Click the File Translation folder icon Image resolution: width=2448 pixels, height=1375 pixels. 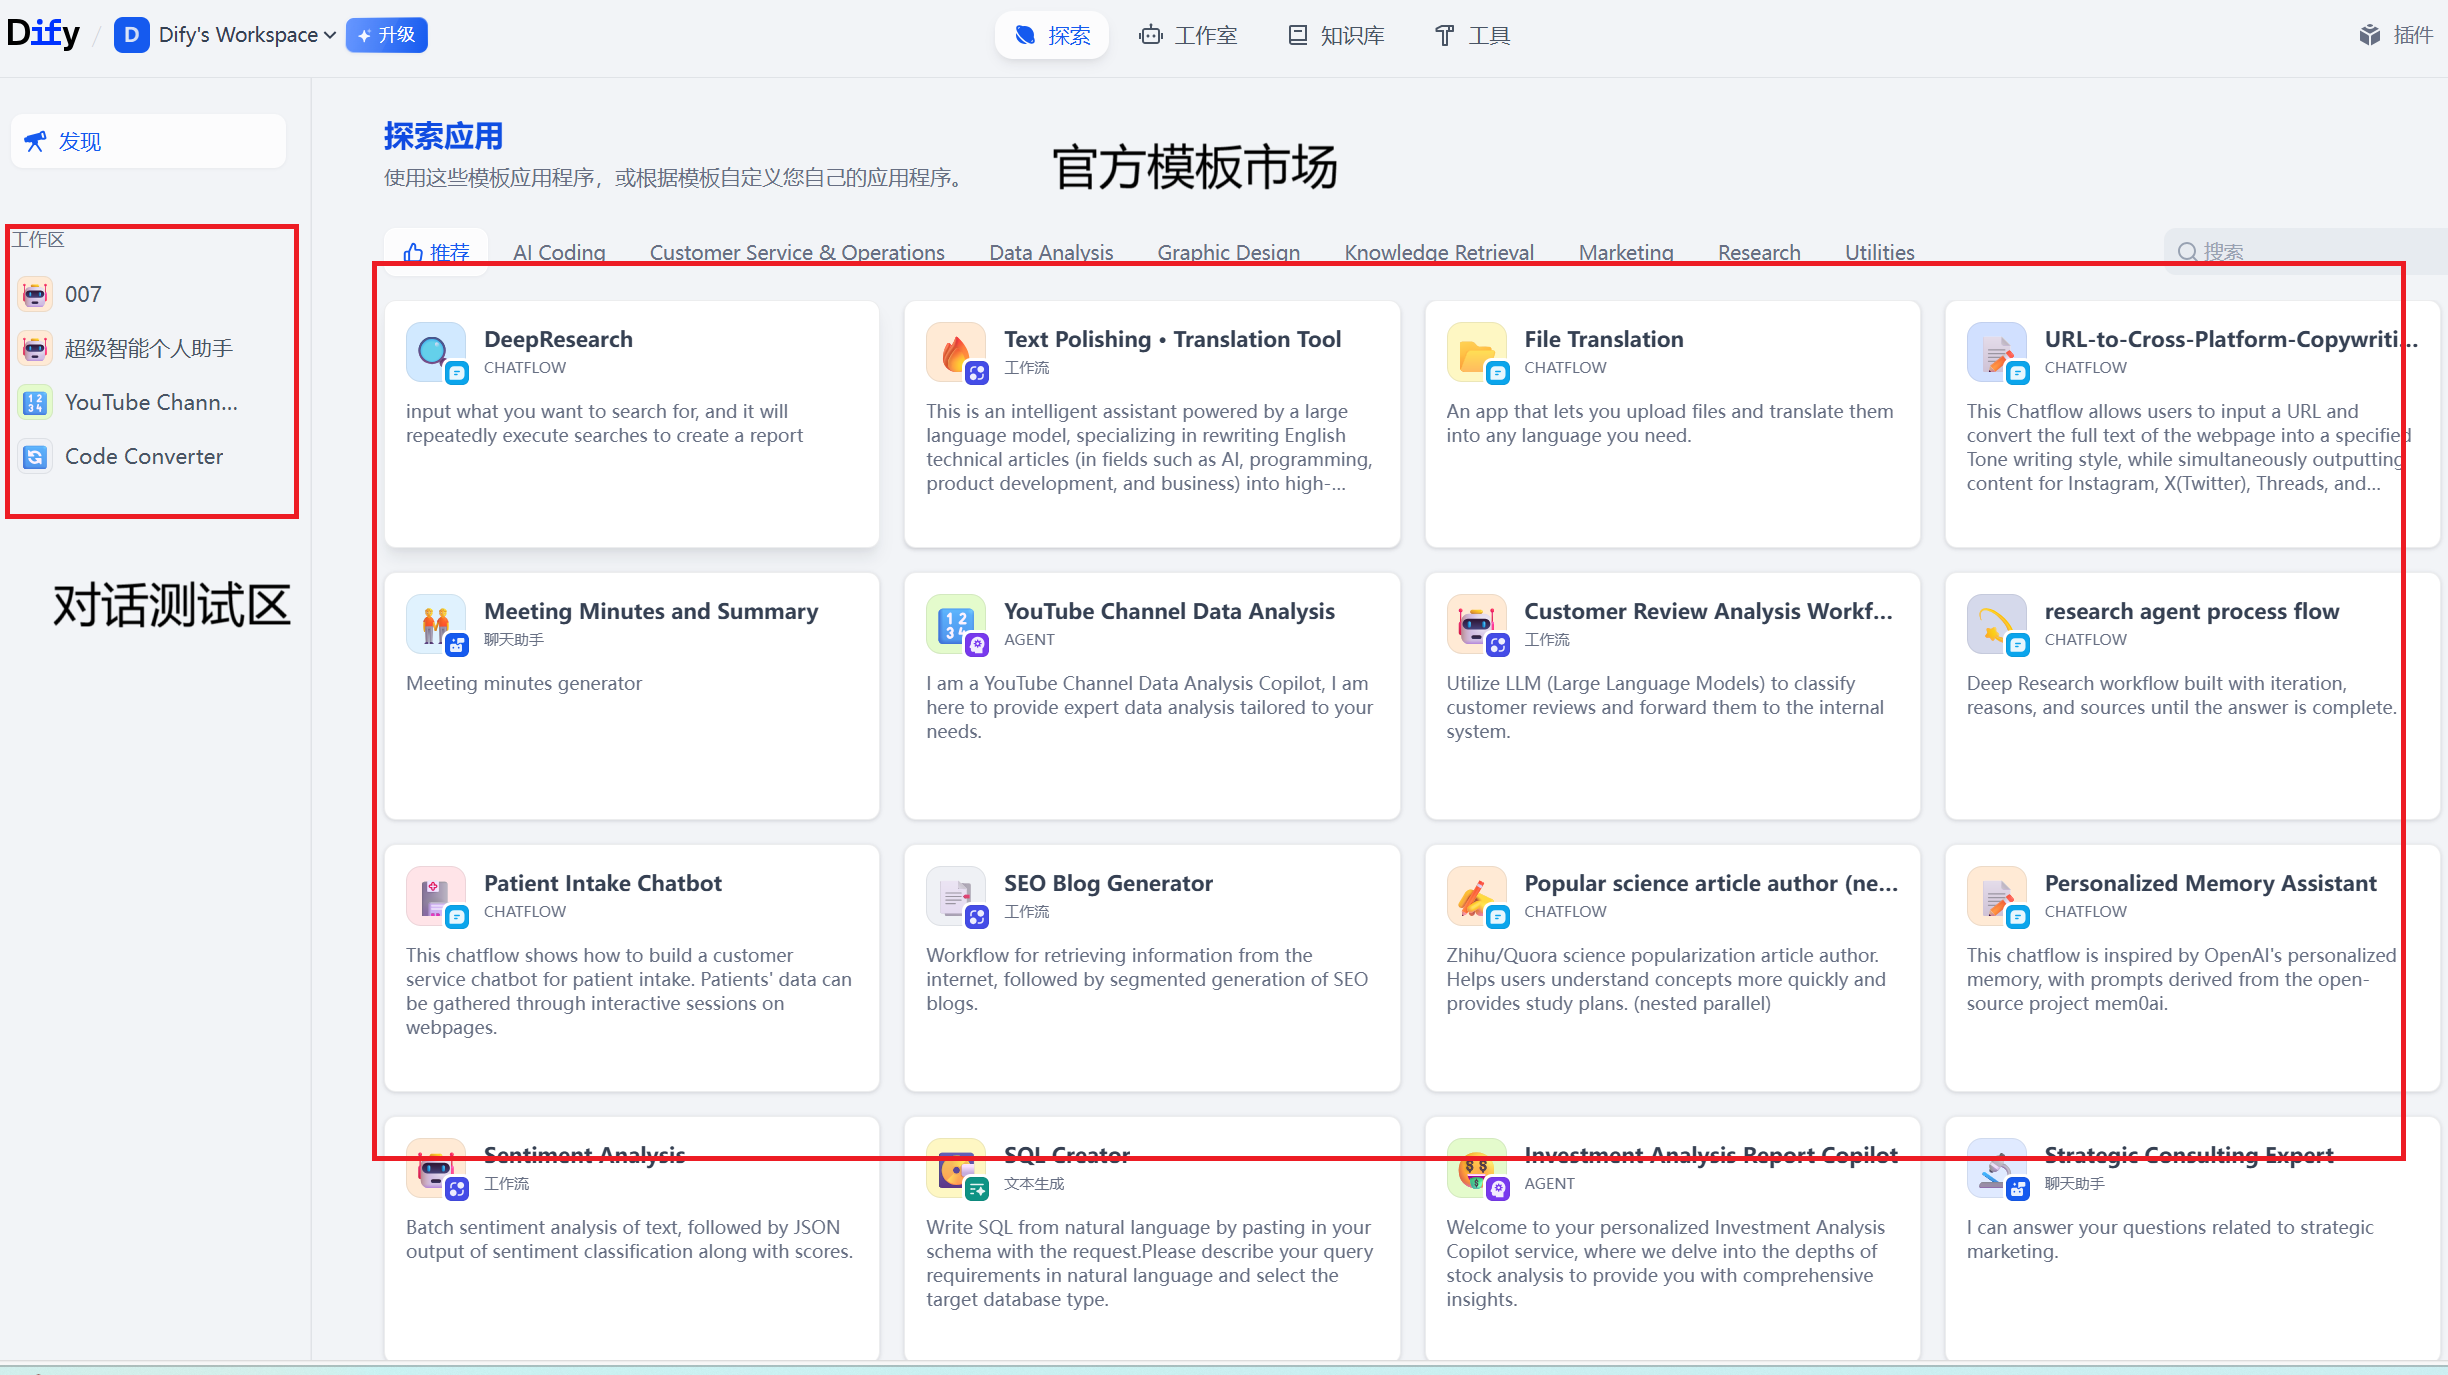(1476, 352)
